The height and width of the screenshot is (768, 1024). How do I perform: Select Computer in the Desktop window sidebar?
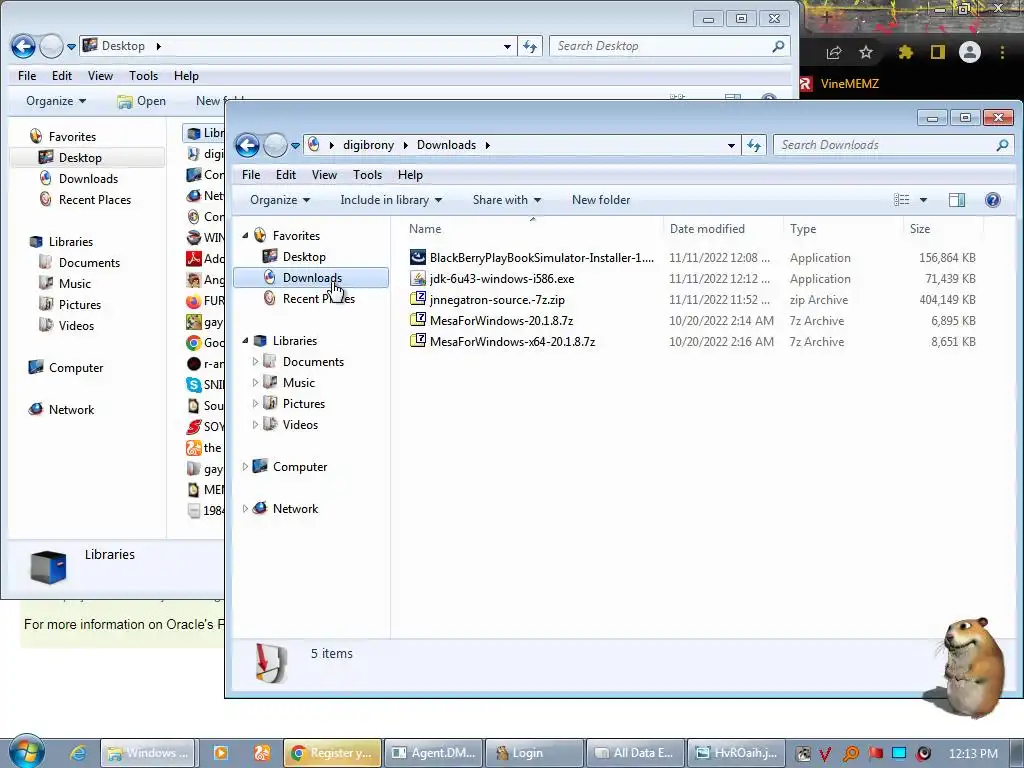point(76,367)
